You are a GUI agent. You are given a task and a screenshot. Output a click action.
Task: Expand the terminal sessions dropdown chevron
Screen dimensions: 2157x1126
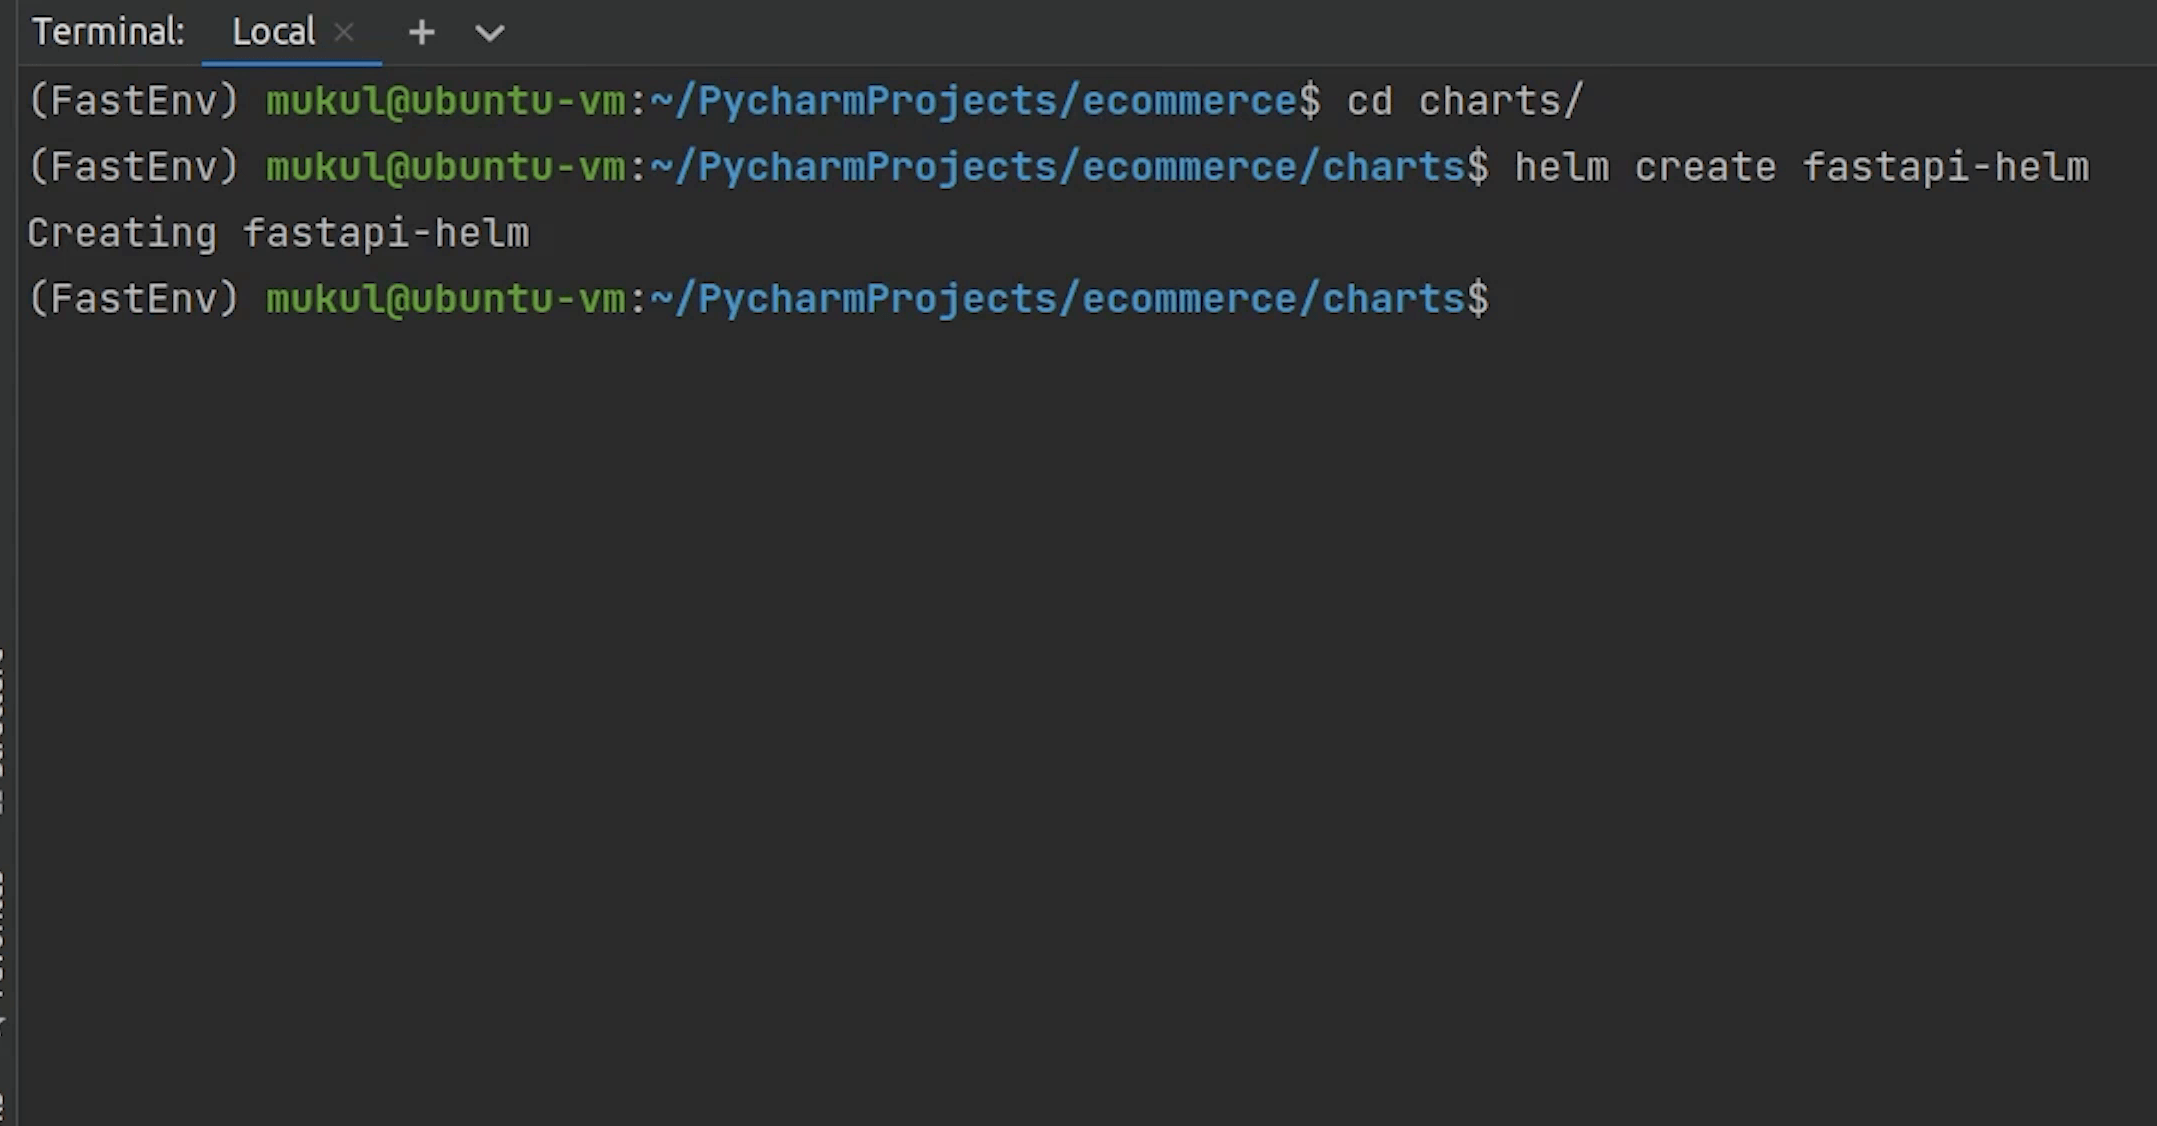(x=489, y=33)
